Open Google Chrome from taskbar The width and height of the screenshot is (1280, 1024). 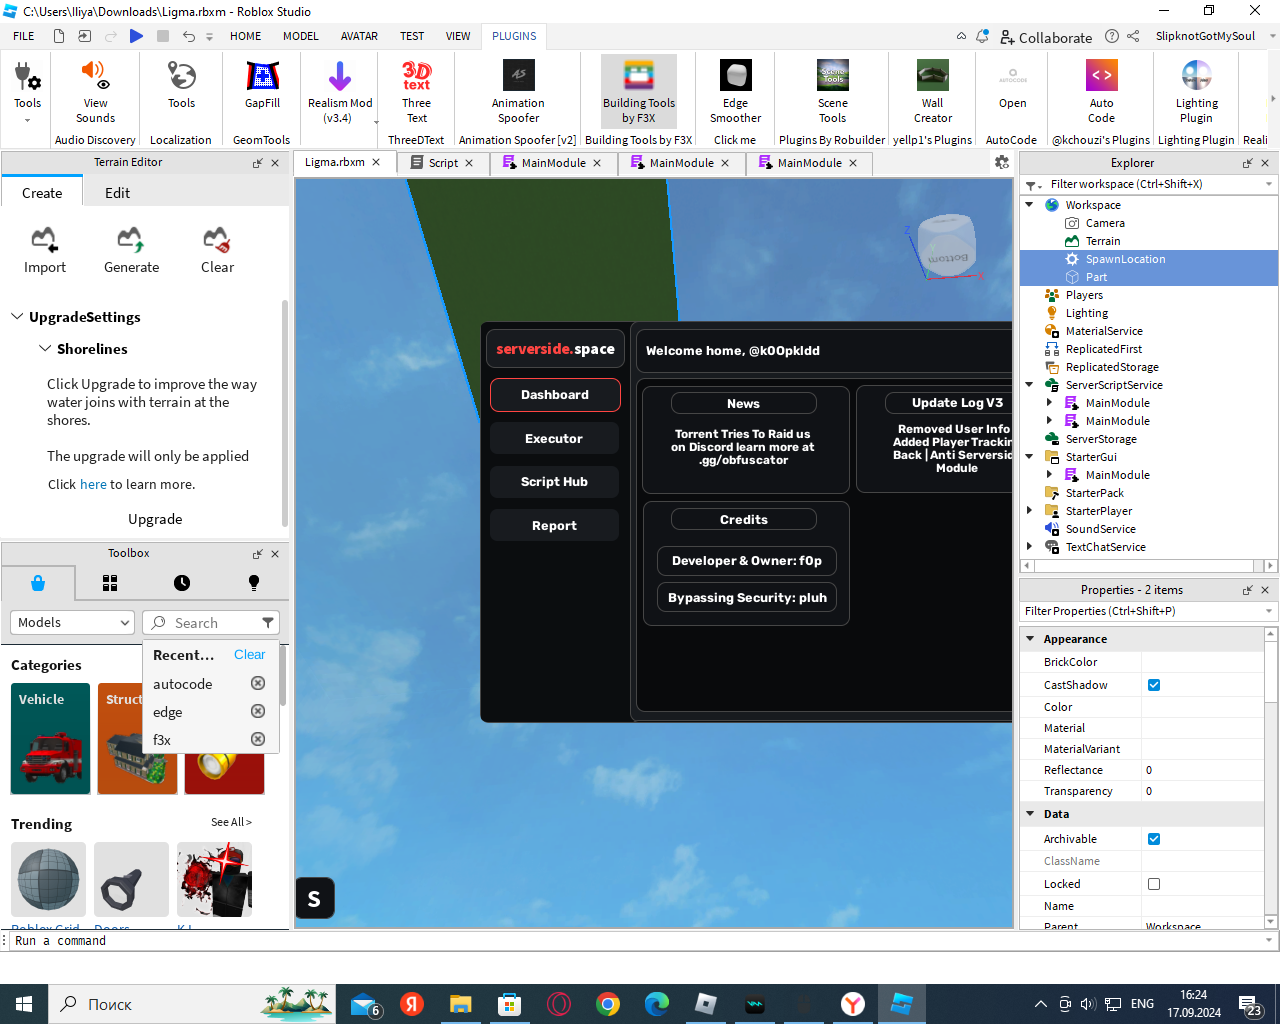608,1004
